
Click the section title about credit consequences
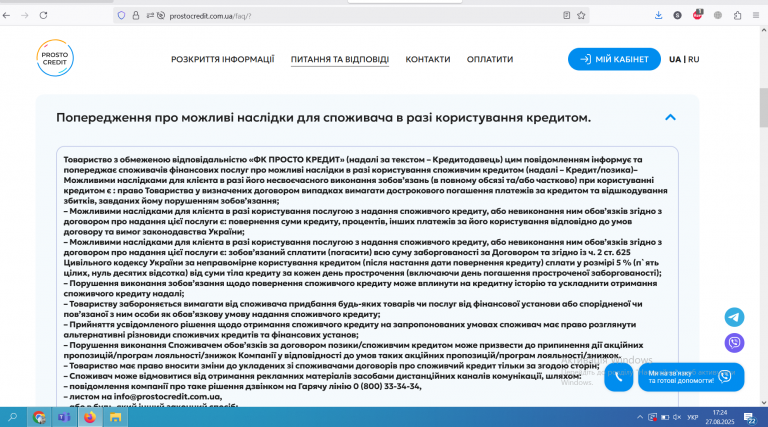pyautogui.click(x=323, y=118)
